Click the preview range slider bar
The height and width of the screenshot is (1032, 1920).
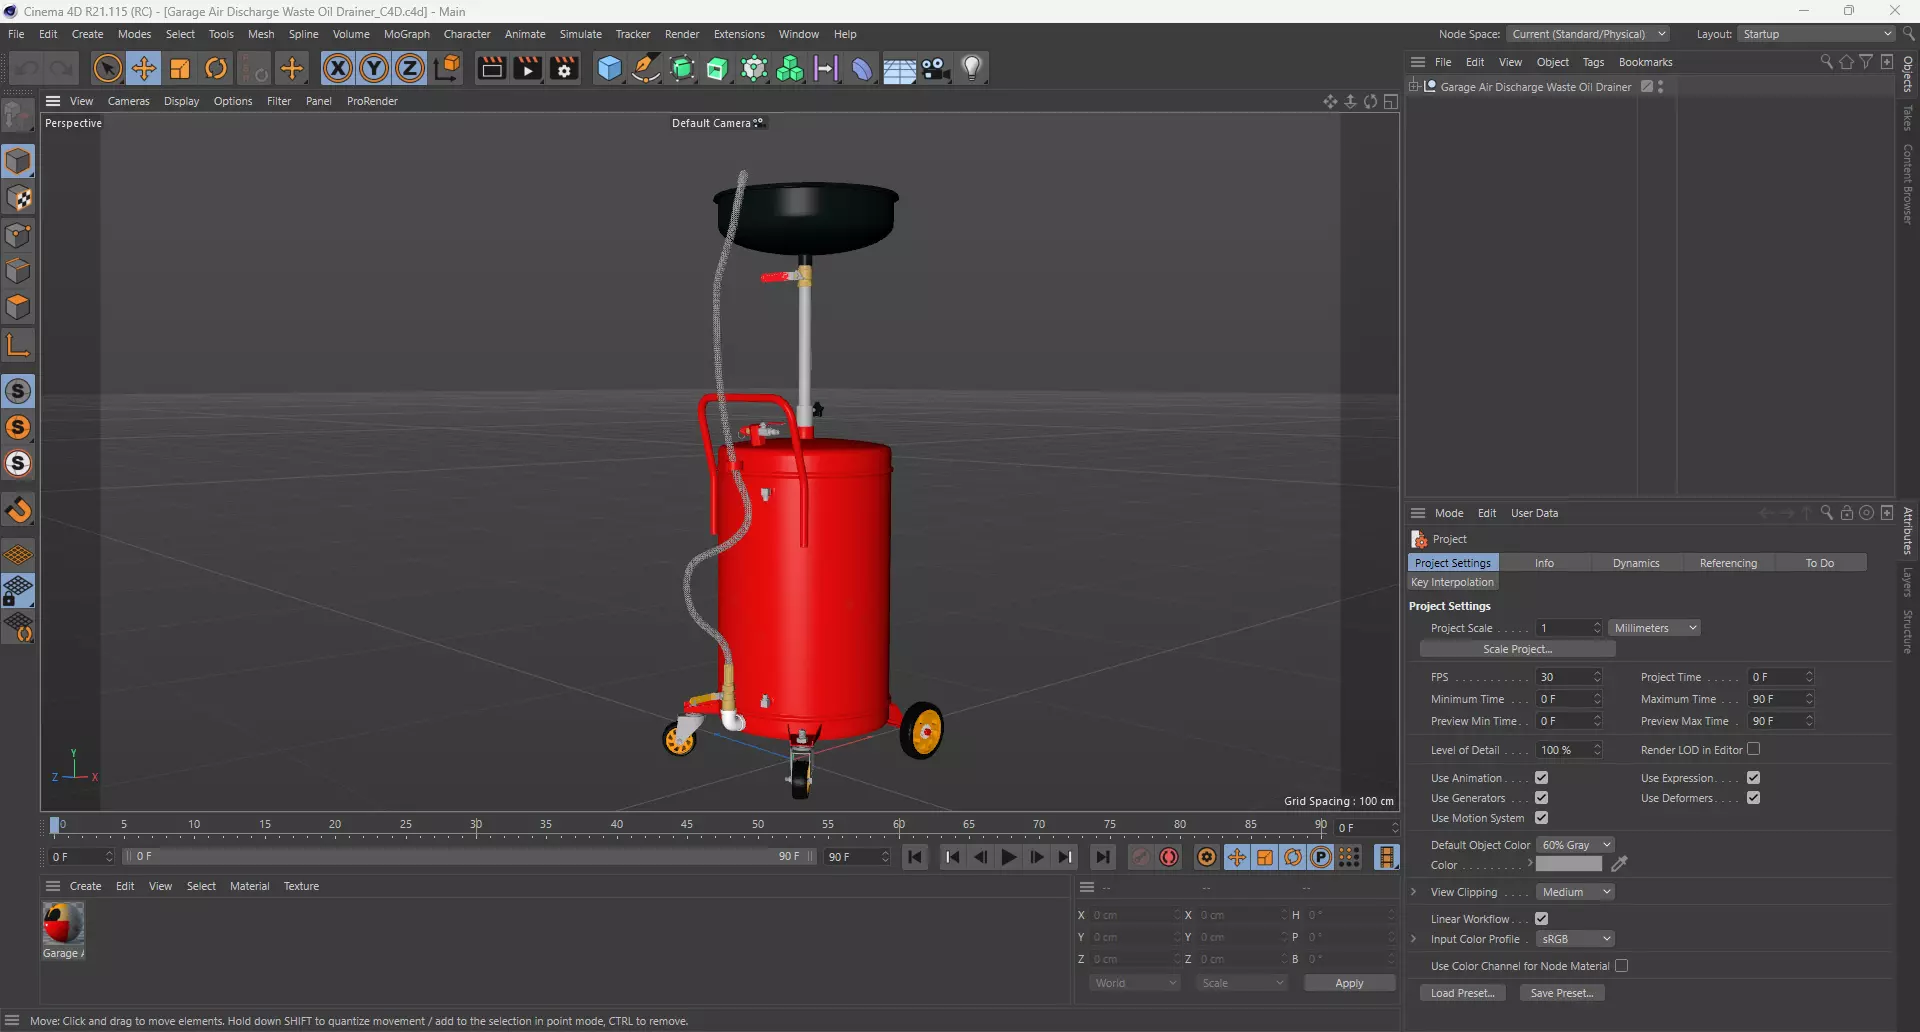click(469, 857)
